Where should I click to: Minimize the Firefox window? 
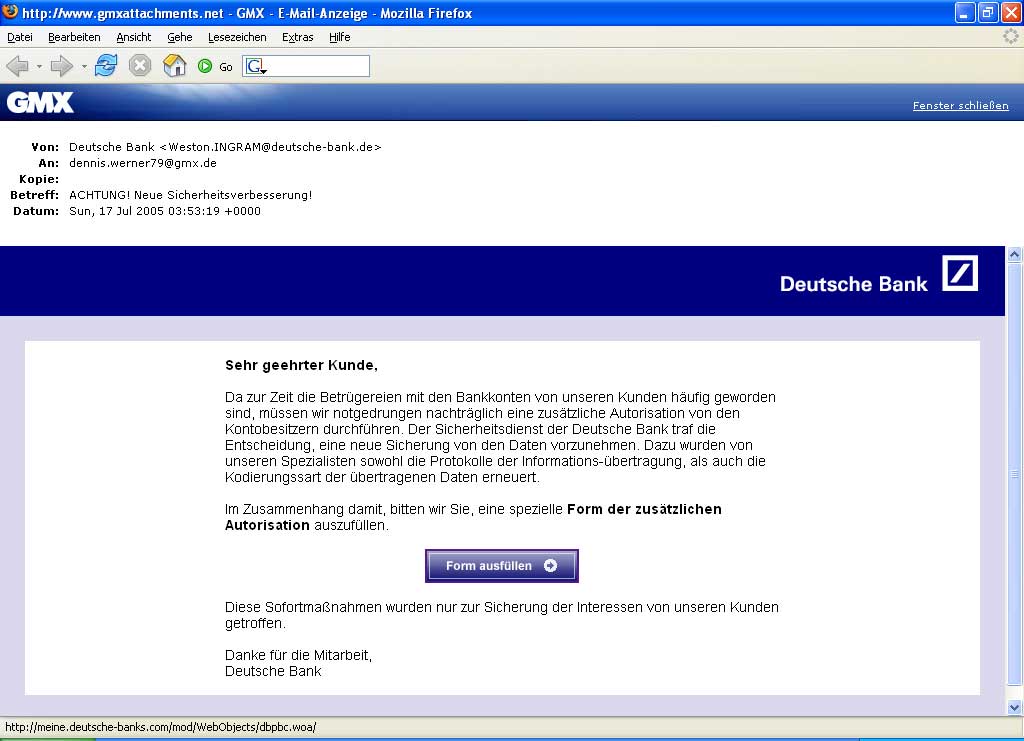coord(965,12)
